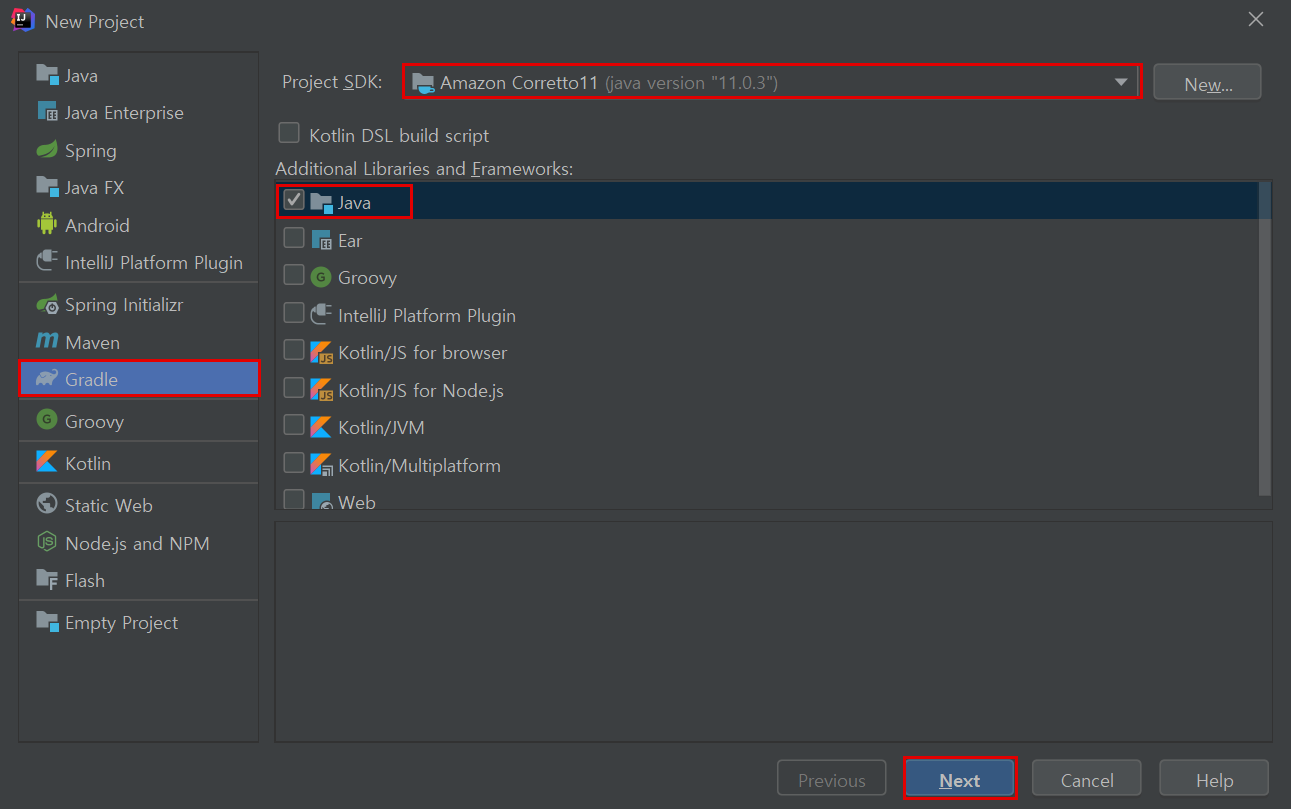
Task: Click the Groovy framework icon in list
Action: point(321,277)
